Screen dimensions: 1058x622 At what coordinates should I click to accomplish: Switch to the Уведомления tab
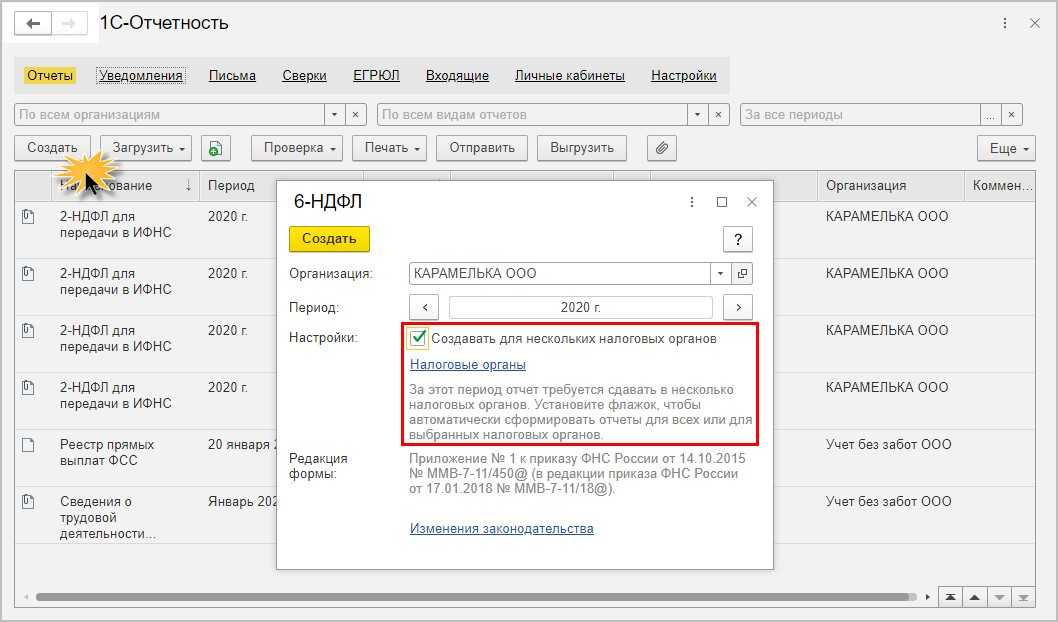click(x=141, y=75)
